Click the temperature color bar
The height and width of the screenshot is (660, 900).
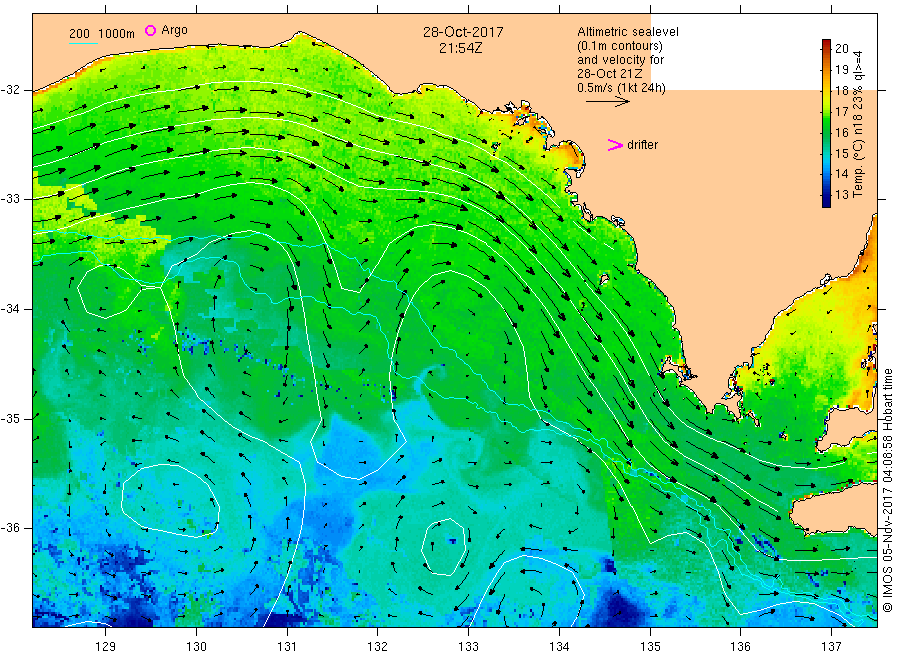[x=826, y=123]
